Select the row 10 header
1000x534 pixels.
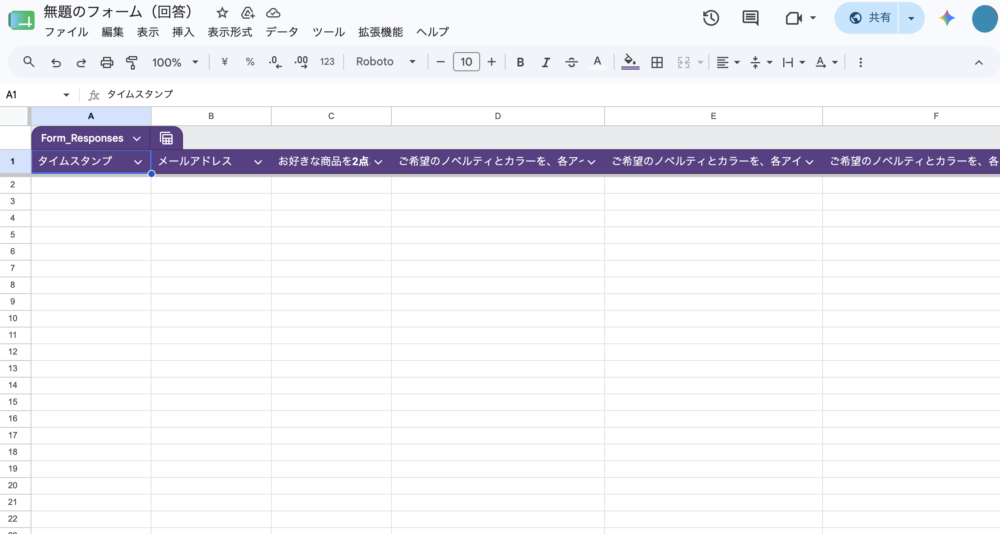coord(13,318)
